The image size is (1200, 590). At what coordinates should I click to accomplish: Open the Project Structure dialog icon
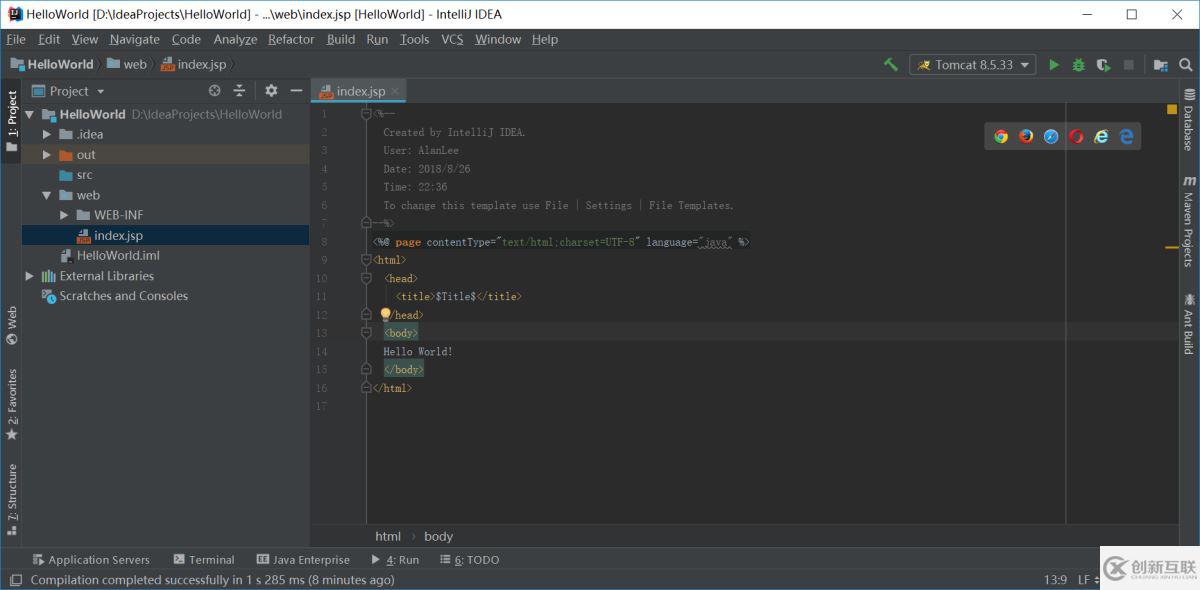click(1160, 64)
